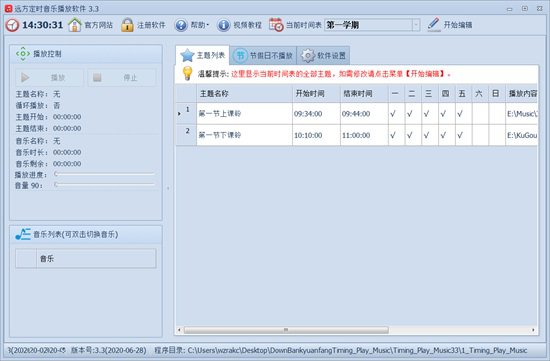This screenshot has width=550, height=361.
Task: Toggle Wednesday check for 第一节上课铃
Action: [x=427, y=114]
